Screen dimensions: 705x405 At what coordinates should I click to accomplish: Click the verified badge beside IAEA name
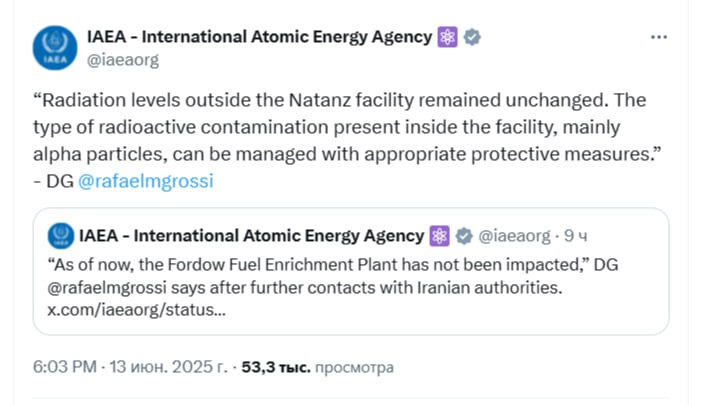point(472,37)
